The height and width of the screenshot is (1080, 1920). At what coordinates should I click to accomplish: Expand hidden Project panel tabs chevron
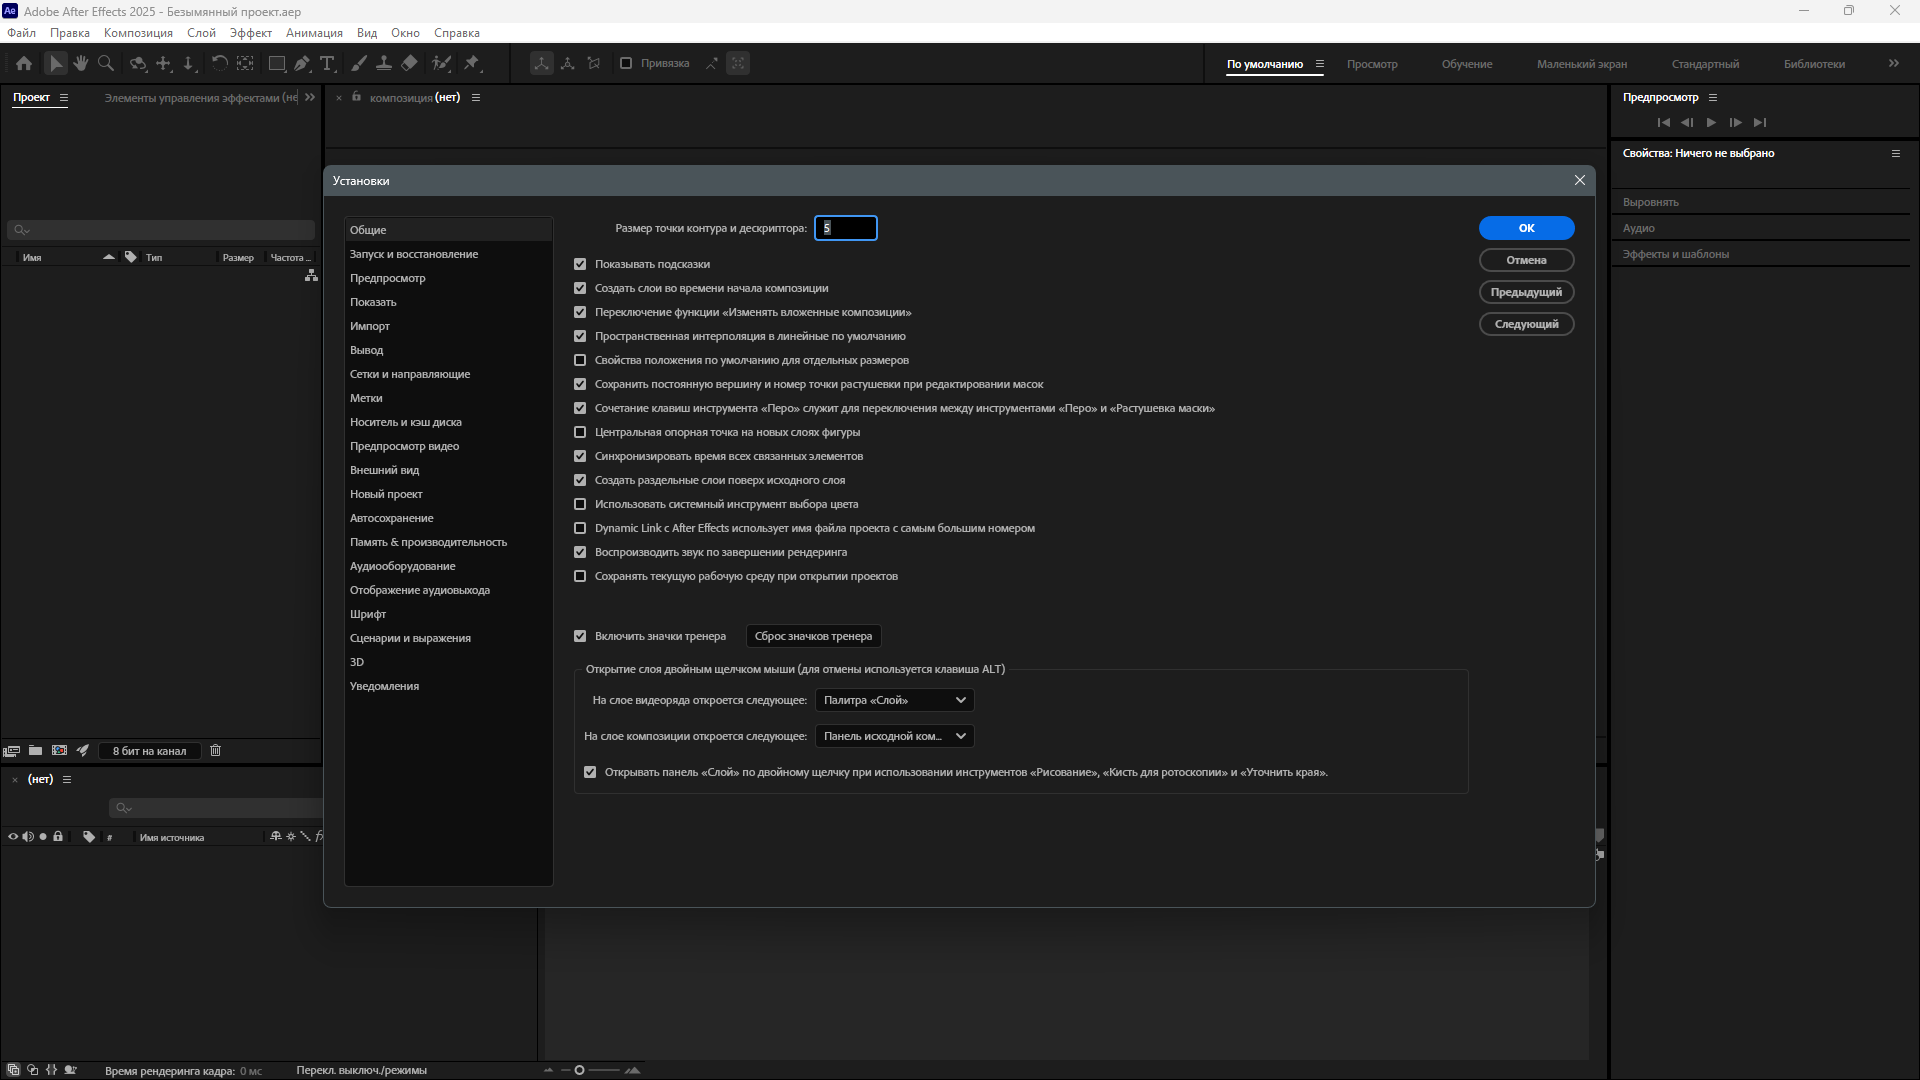310,97
